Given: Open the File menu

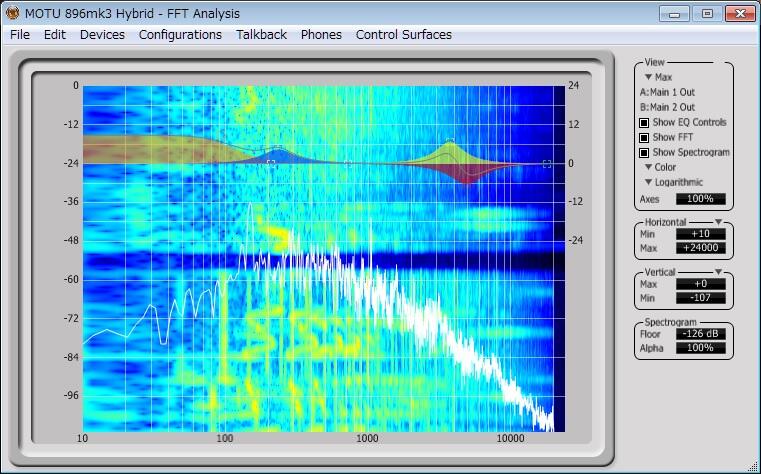Looking at the screenshot, I should (x=20, y=35).
